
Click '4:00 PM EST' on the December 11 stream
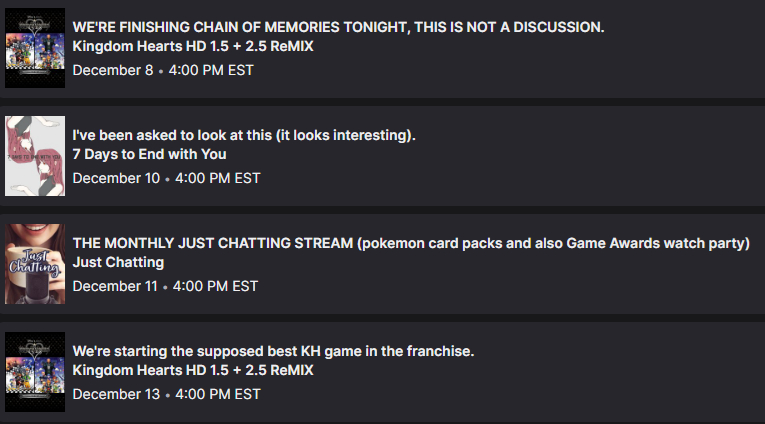[x=216, y=286]
